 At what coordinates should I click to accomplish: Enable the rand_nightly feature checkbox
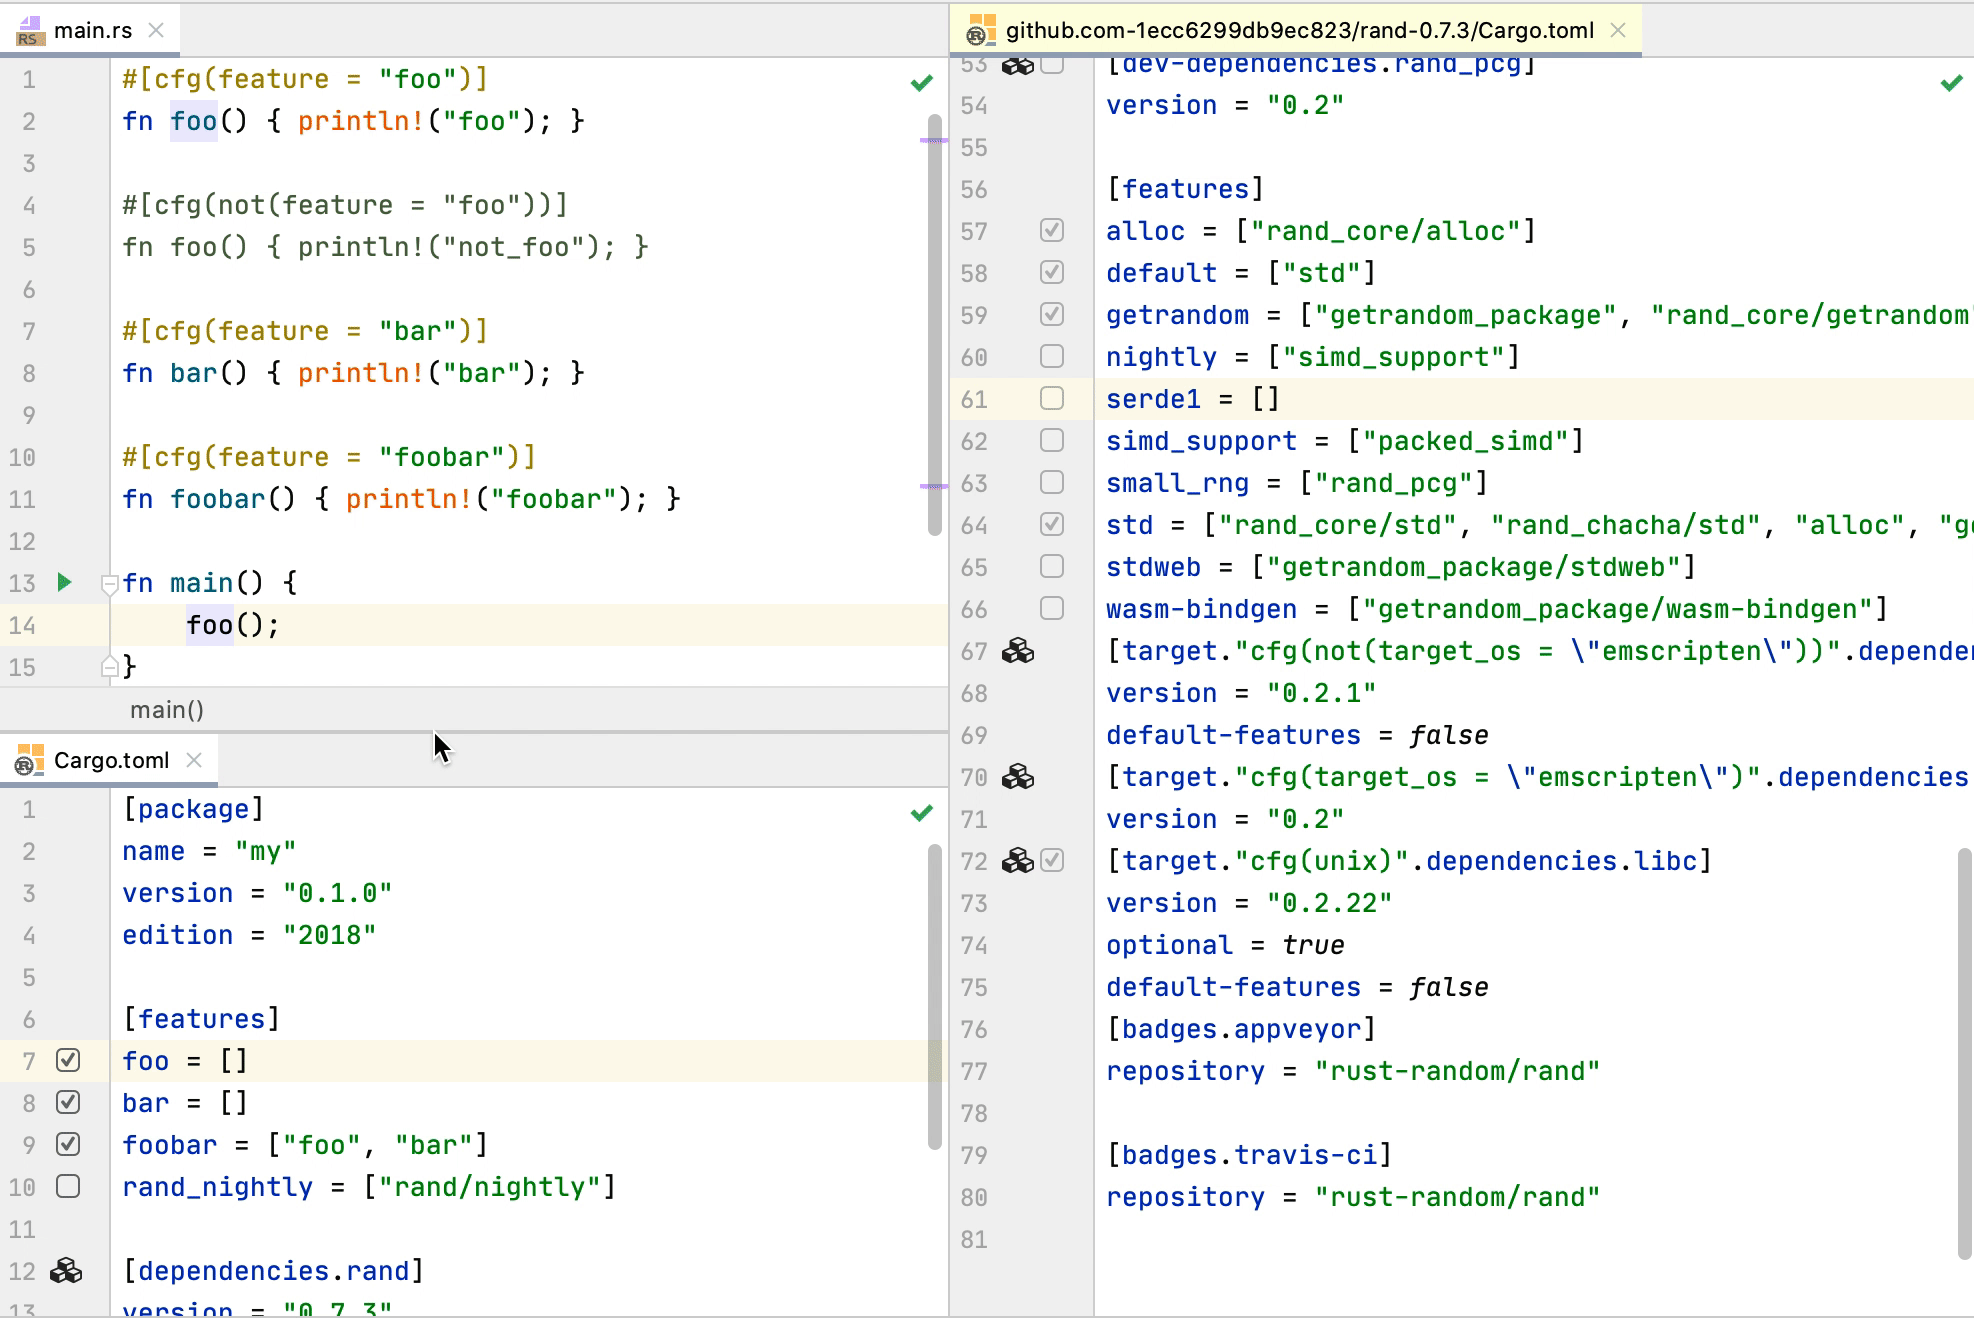[68, 1186]
